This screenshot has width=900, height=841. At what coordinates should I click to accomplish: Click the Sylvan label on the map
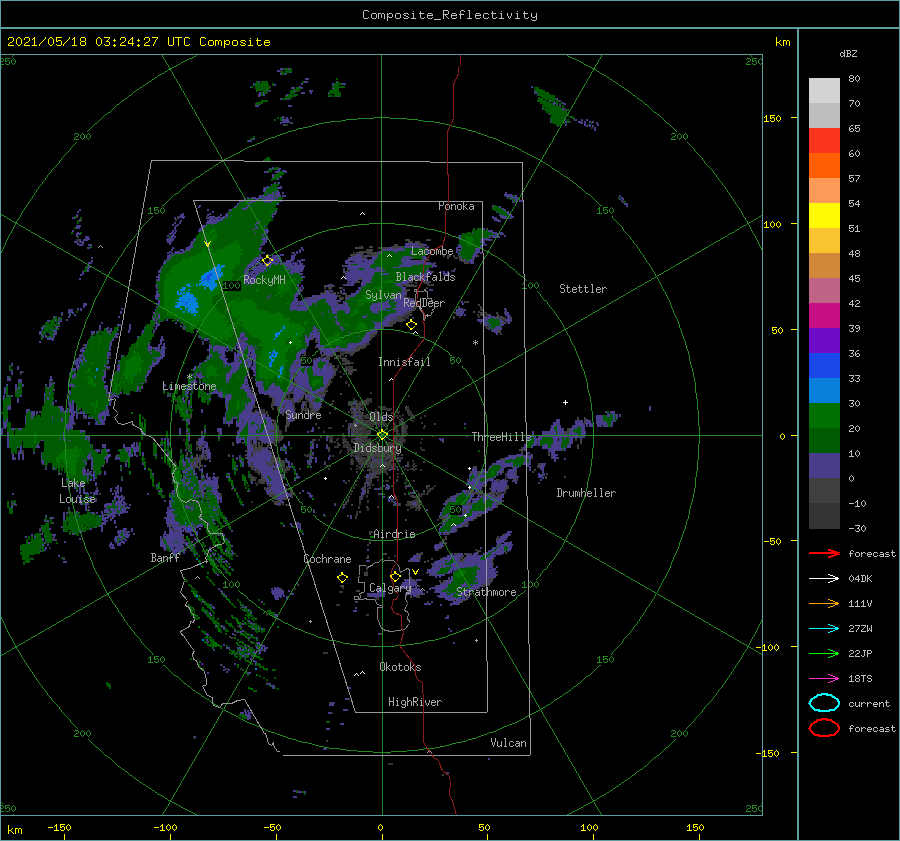[x=383, y=295]
